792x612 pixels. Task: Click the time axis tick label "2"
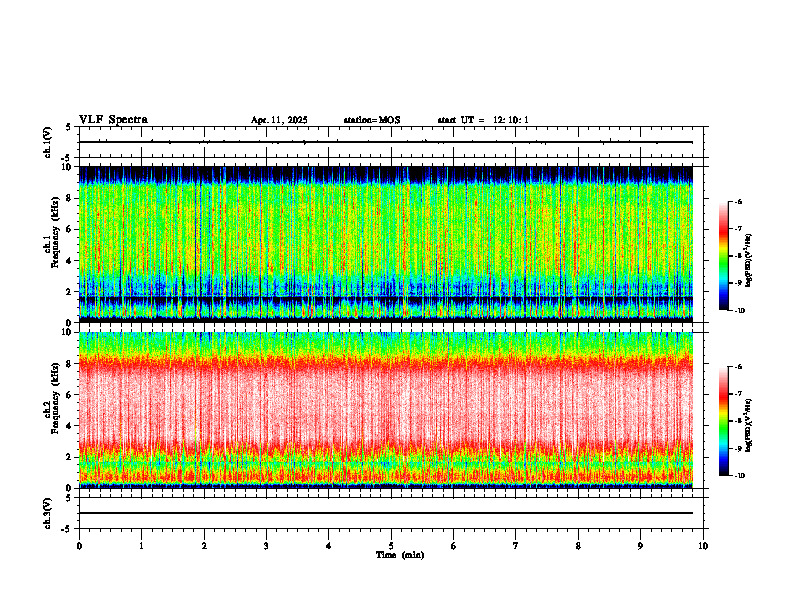point(204,546)
